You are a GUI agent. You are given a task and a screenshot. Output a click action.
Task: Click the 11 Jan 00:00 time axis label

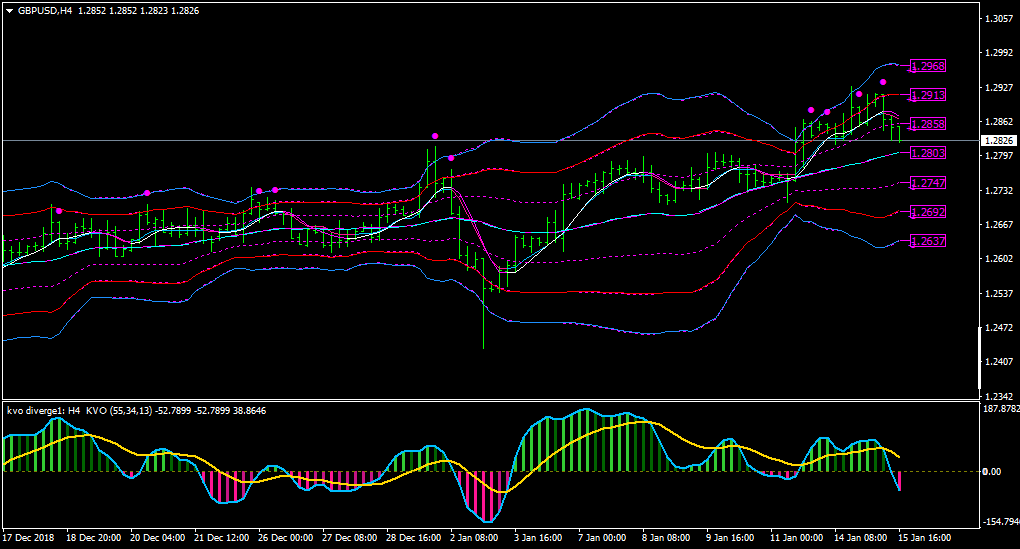pos(796,538)
